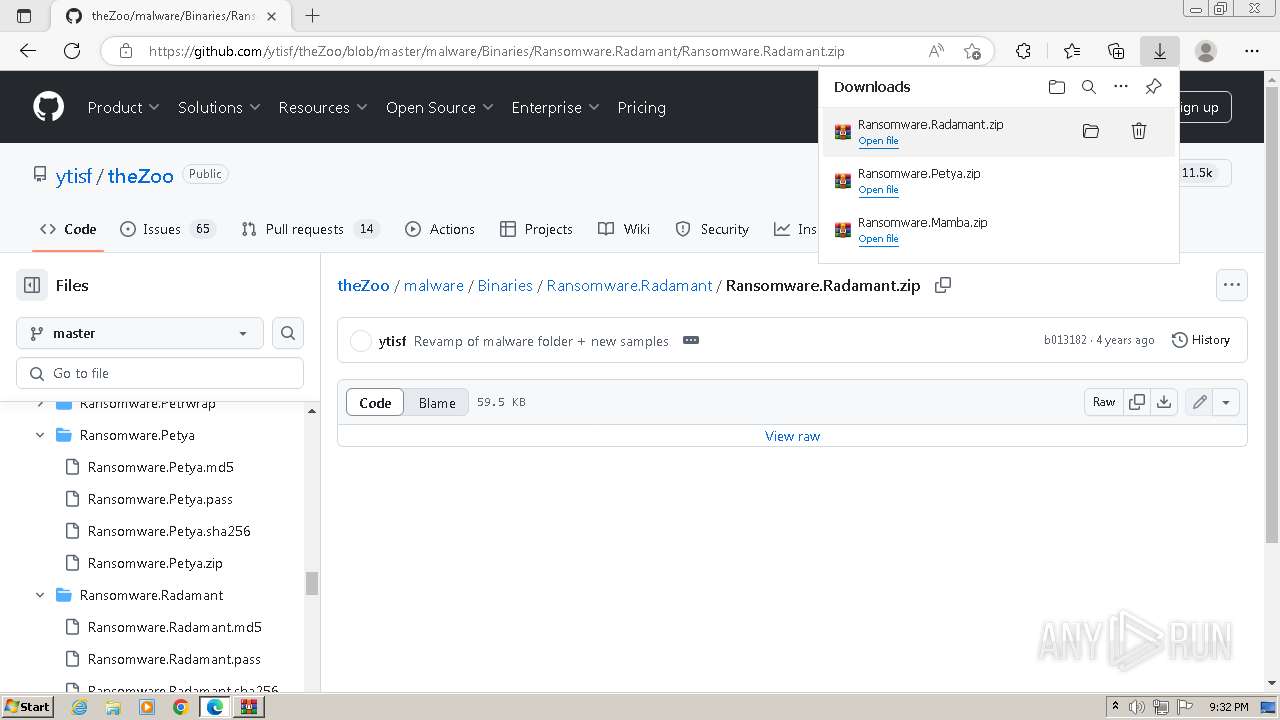Click the Raw button

pos(1104,402)
